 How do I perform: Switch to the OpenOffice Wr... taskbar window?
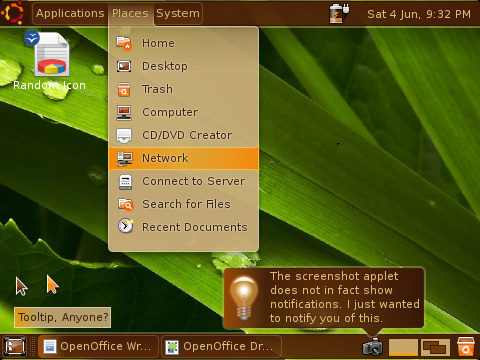pyautogui.click(x=98, y=347)
